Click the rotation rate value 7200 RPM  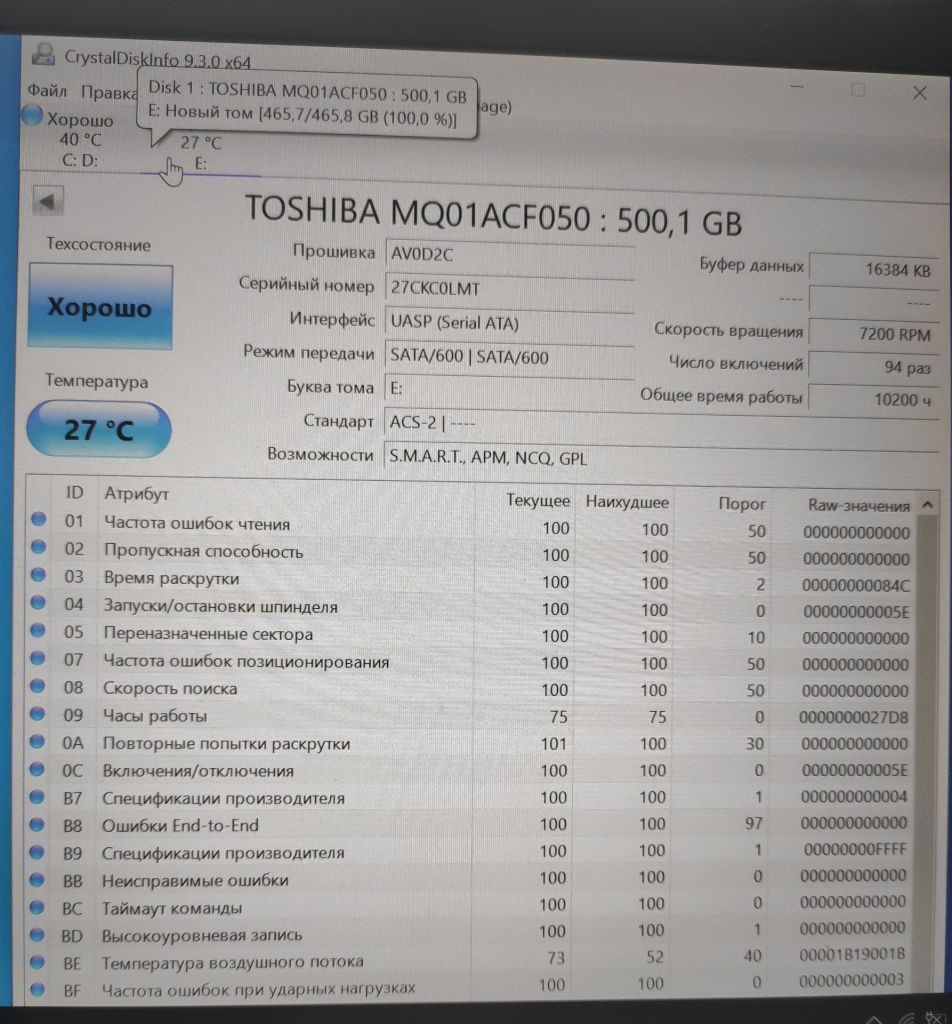click(x=874, y=334)
